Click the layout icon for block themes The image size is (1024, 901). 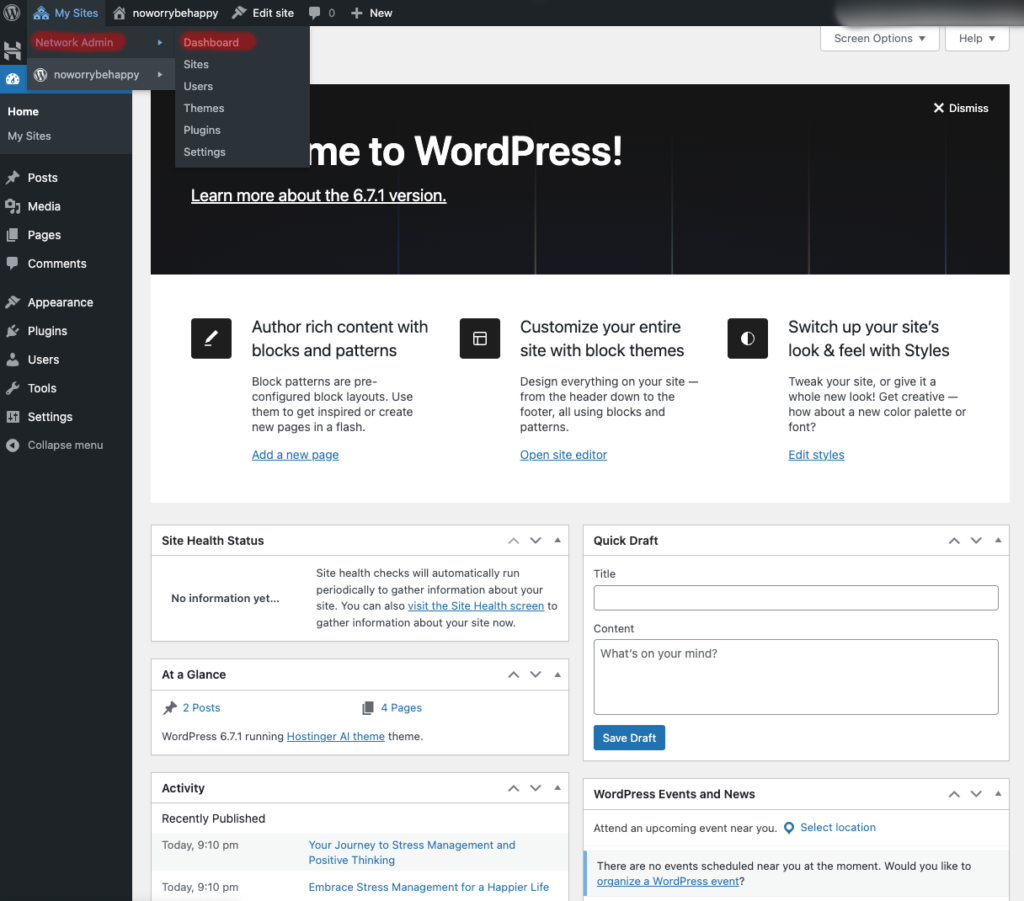480,338
